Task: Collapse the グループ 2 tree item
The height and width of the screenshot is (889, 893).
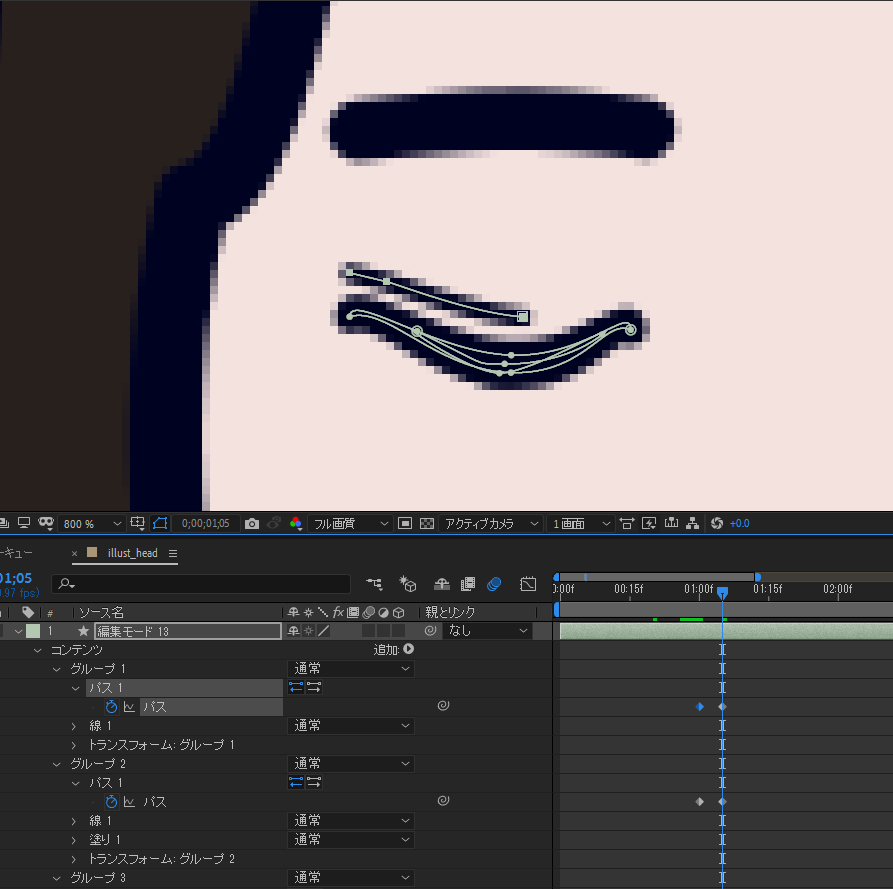Action: [57, 764]
